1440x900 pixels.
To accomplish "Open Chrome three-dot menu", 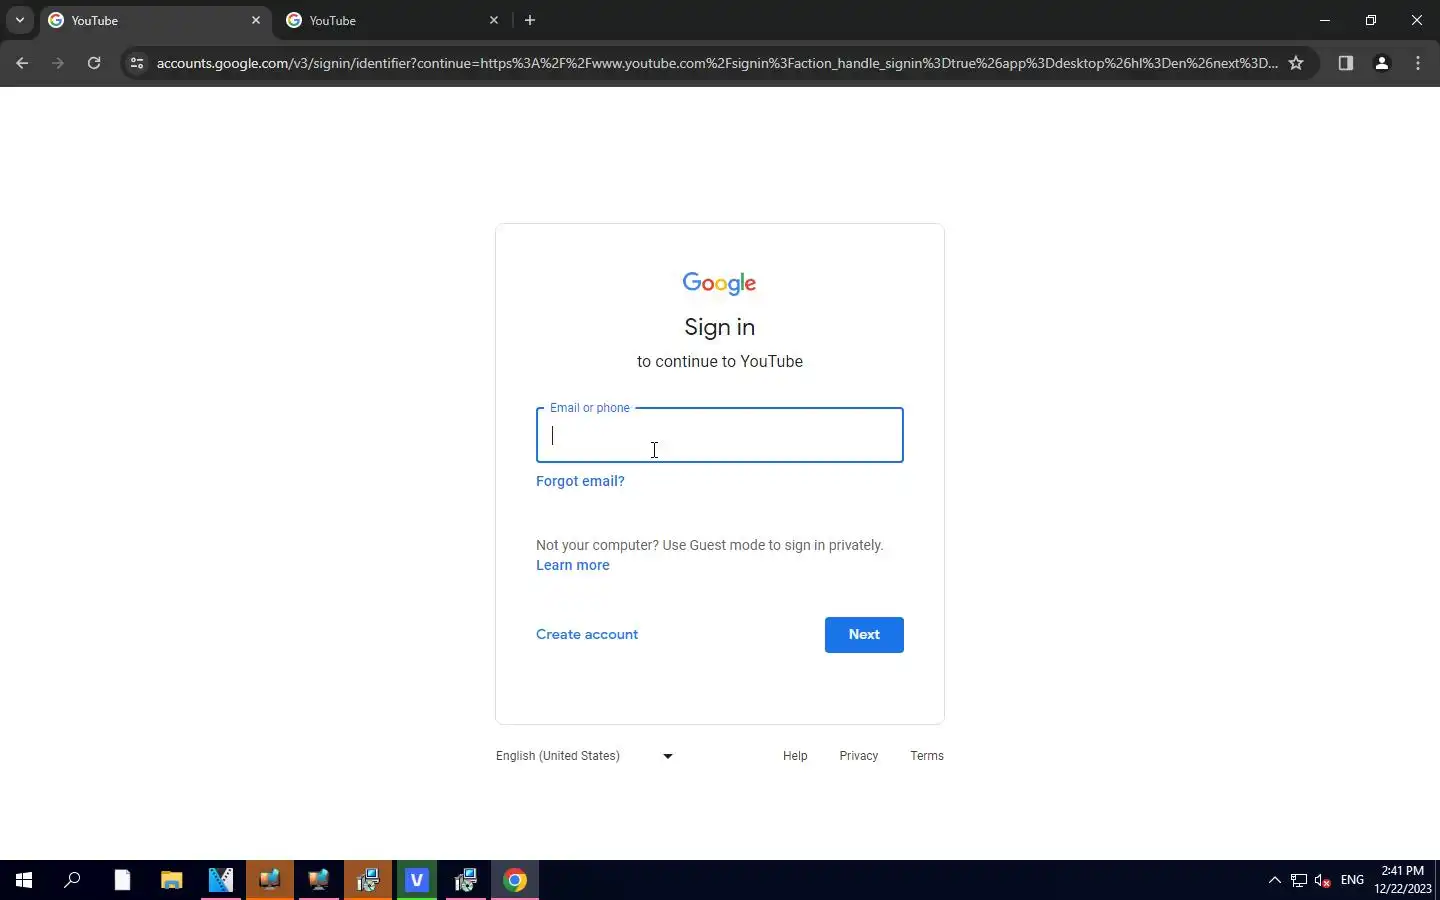I will pos(1418,63).
